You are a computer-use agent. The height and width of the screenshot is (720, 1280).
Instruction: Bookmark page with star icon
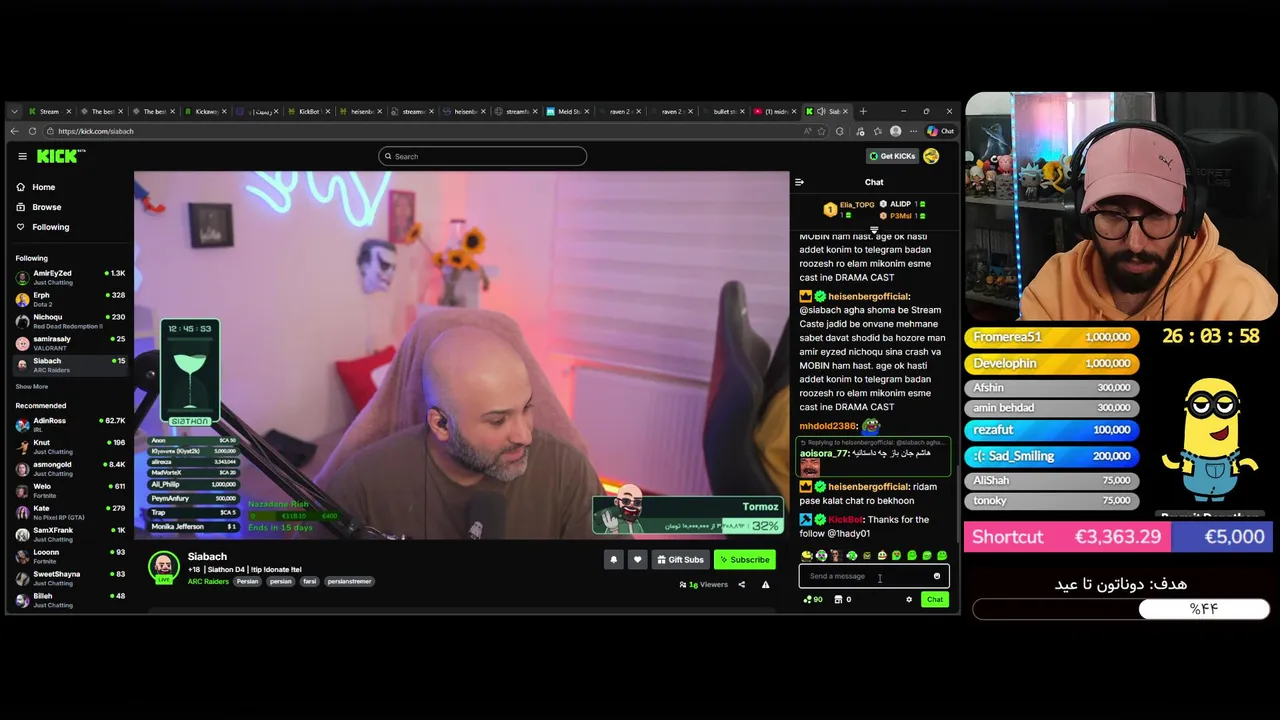(823, 131)
